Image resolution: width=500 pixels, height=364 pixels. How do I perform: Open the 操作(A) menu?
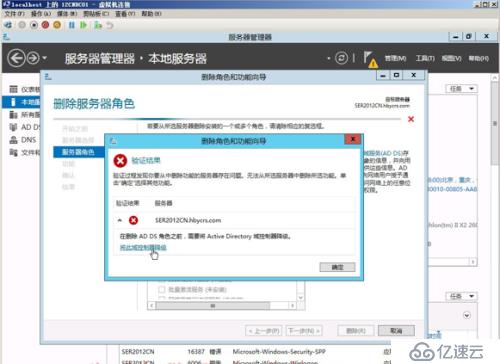point(41,14)
